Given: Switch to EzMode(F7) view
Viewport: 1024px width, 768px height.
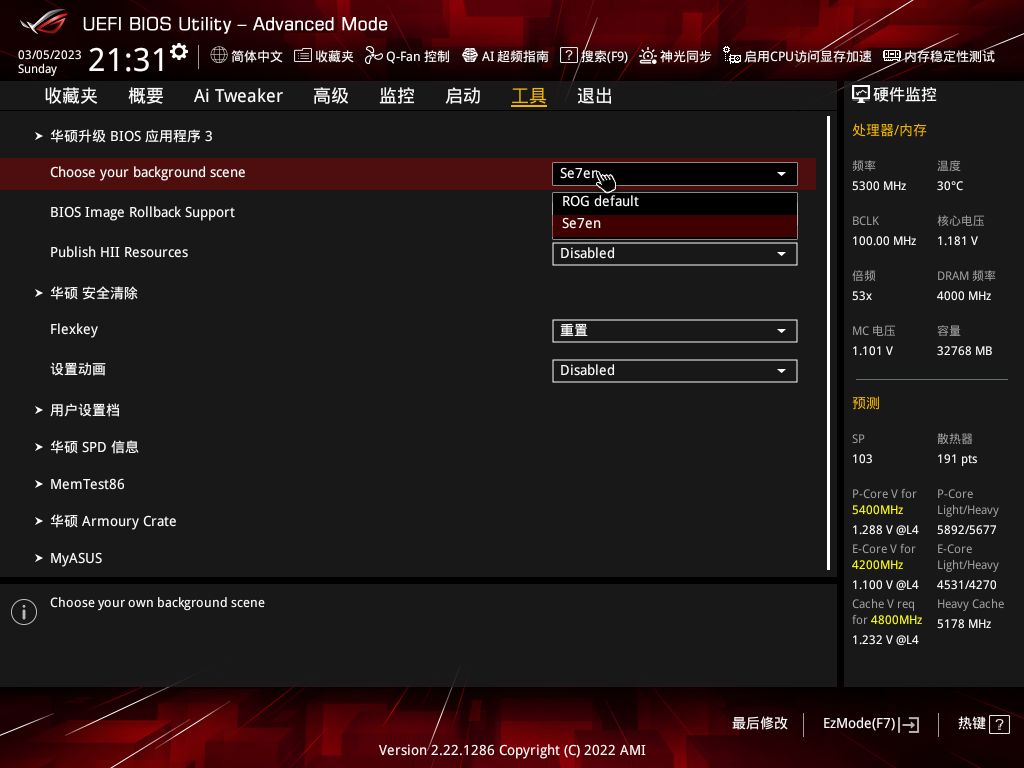Looking at the screenshot, I should [870, 723].
